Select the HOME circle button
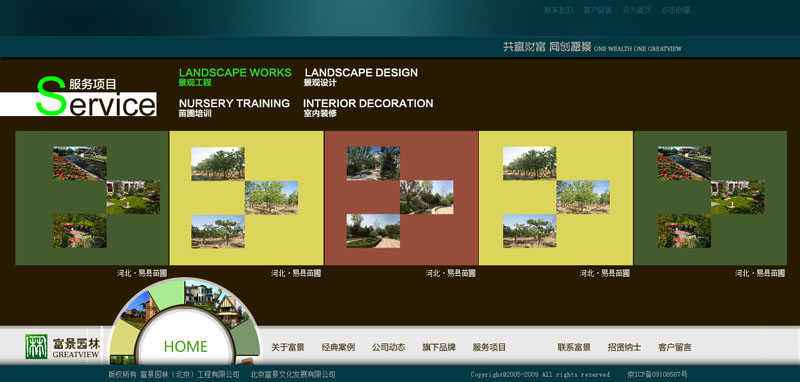 [185, 346]
